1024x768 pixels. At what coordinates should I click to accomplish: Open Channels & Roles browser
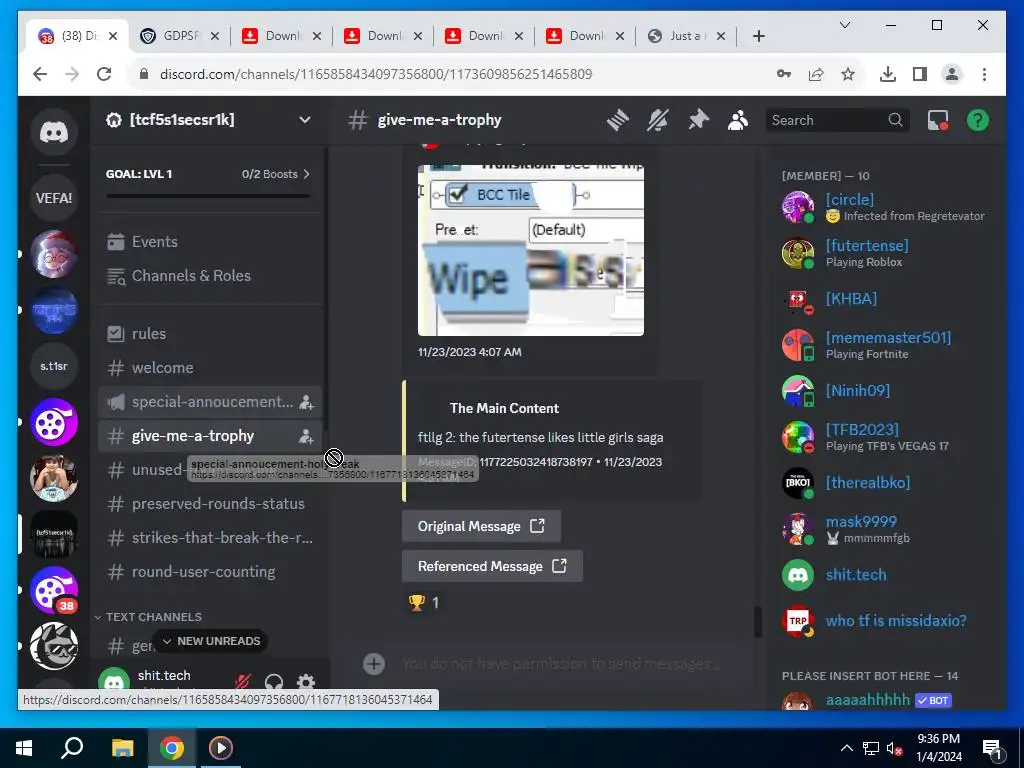(x=209, y=276)
